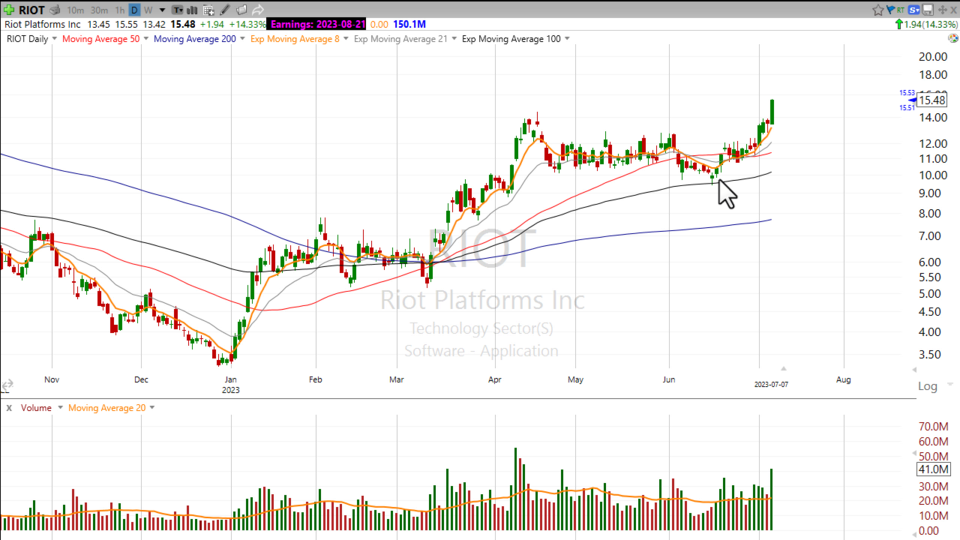Select the D daily timeframe button

point(134,10)
